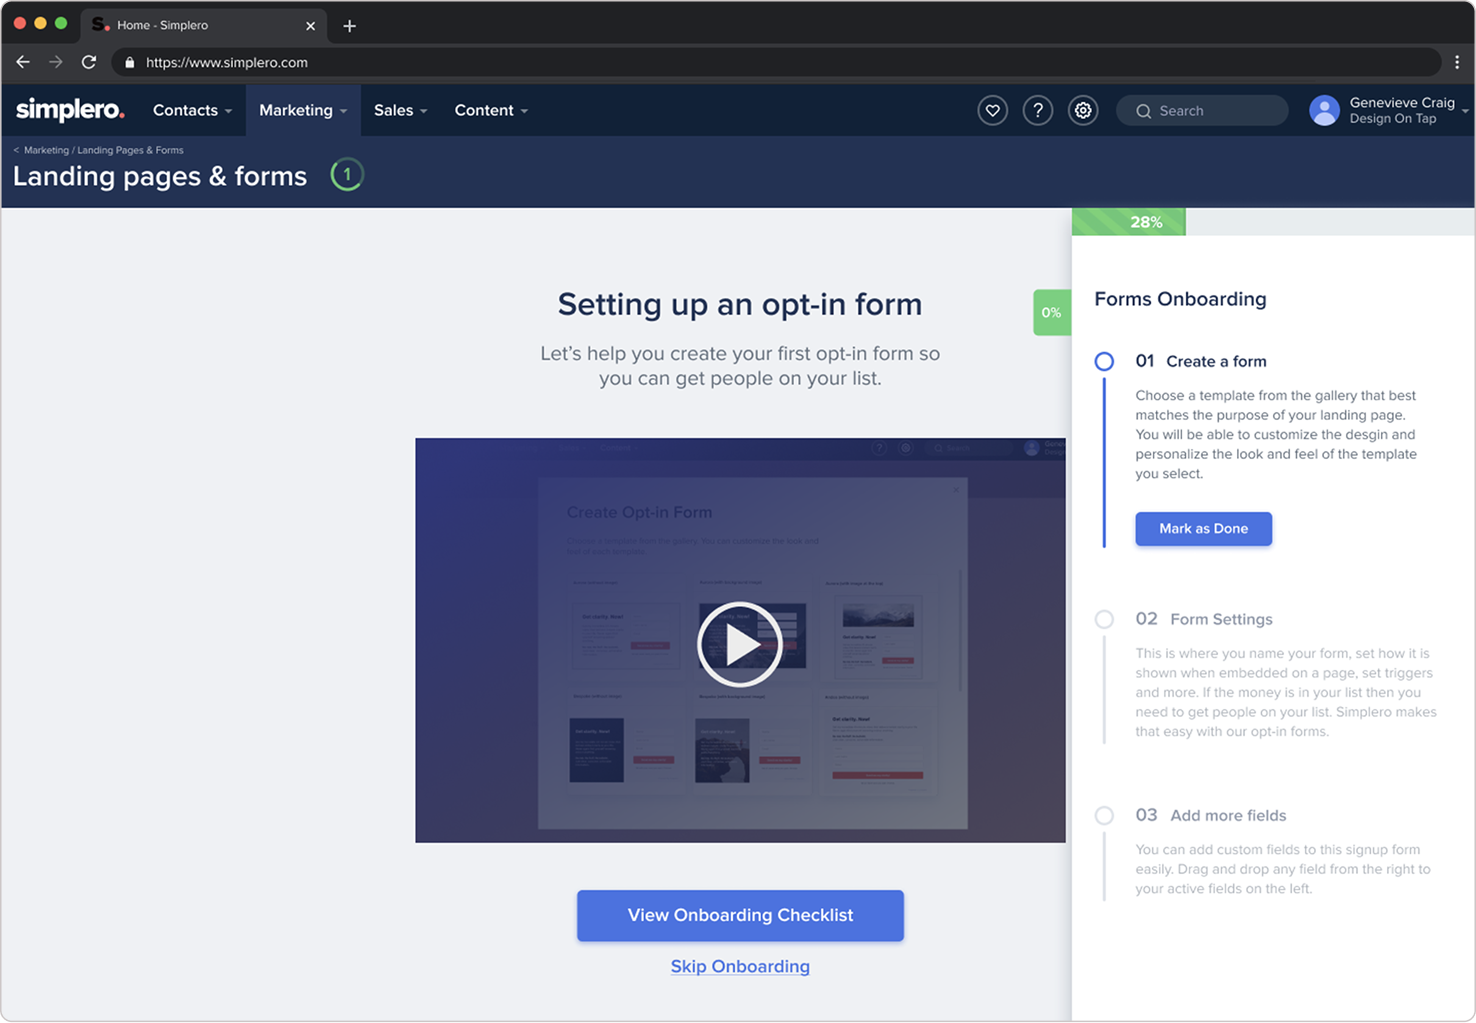
Task: Open the browser three-dot menu
Action: [1456, 62]
